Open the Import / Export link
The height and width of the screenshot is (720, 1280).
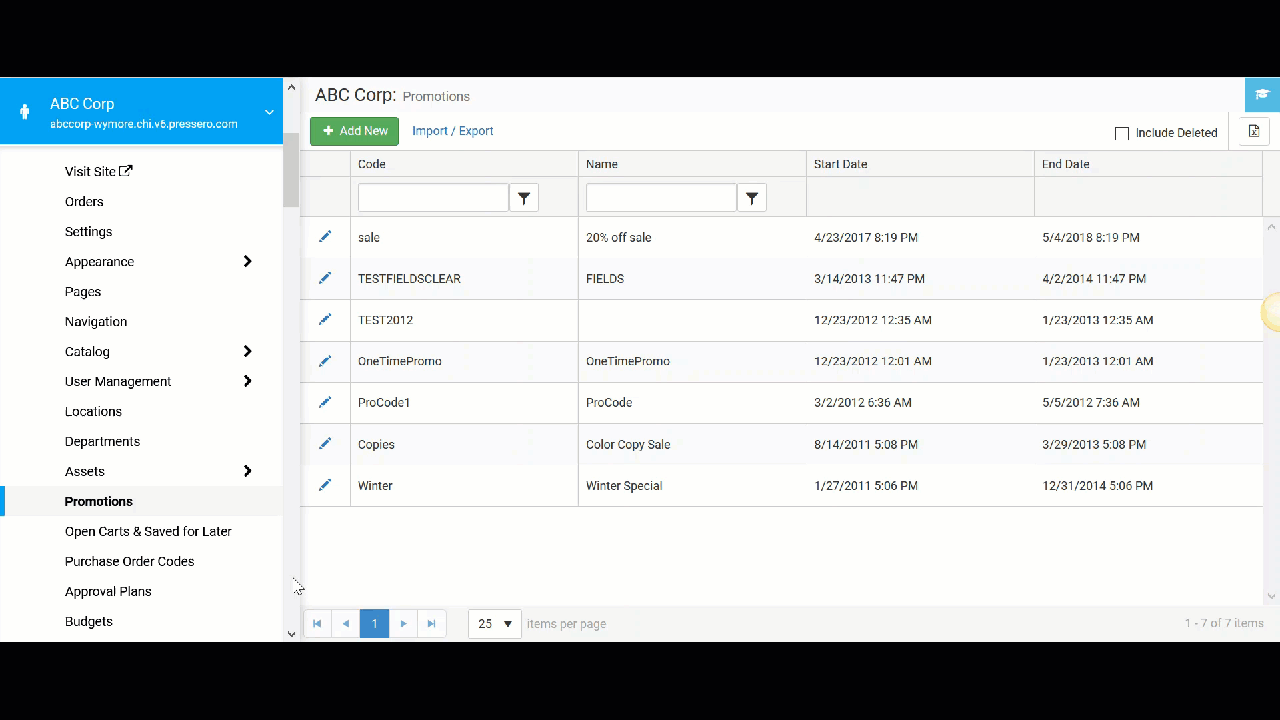click(x=452, y=131)
